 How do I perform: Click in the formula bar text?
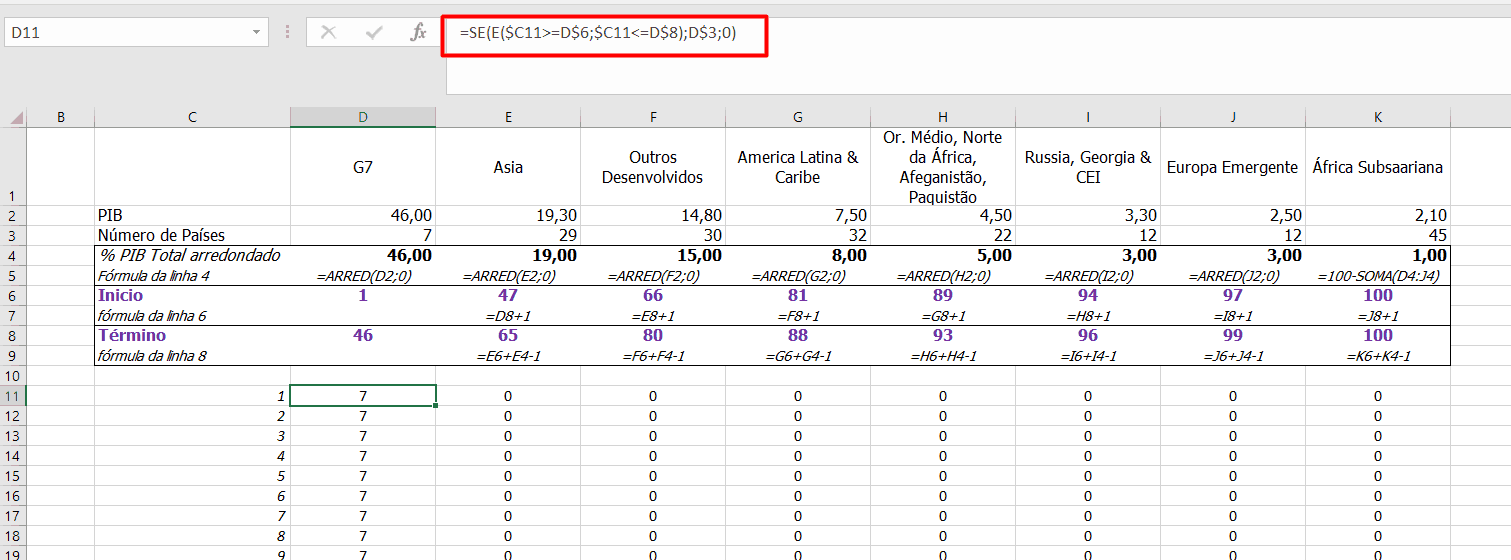click(x=598, y=33)
